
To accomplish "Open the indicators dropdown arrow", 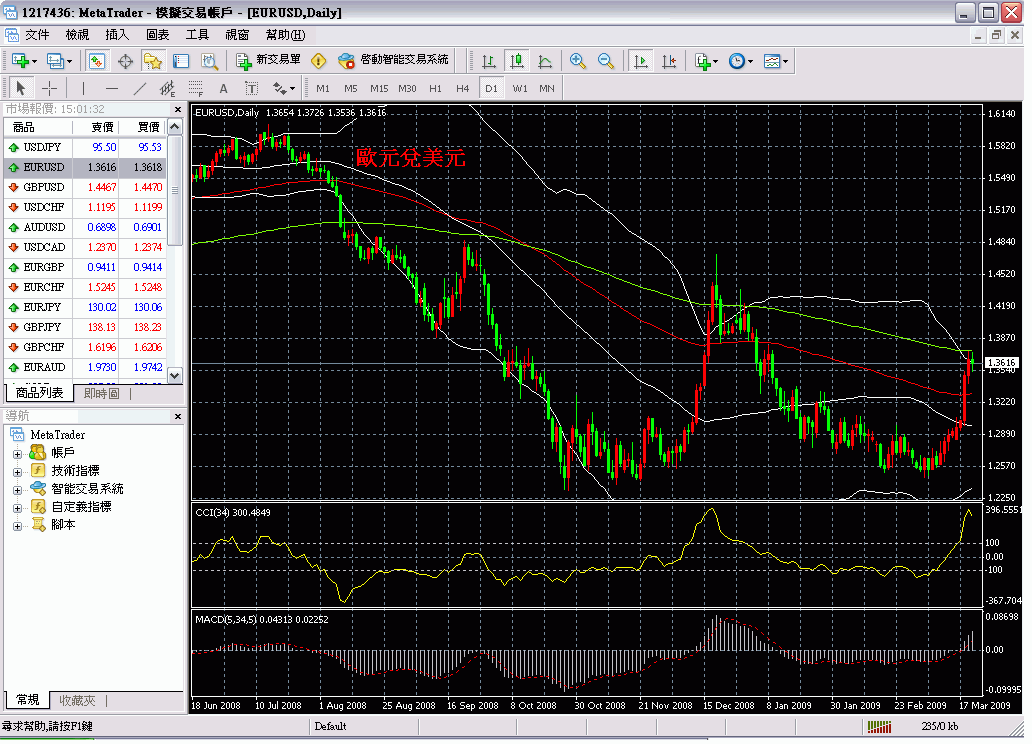I will tap(716, 62).
